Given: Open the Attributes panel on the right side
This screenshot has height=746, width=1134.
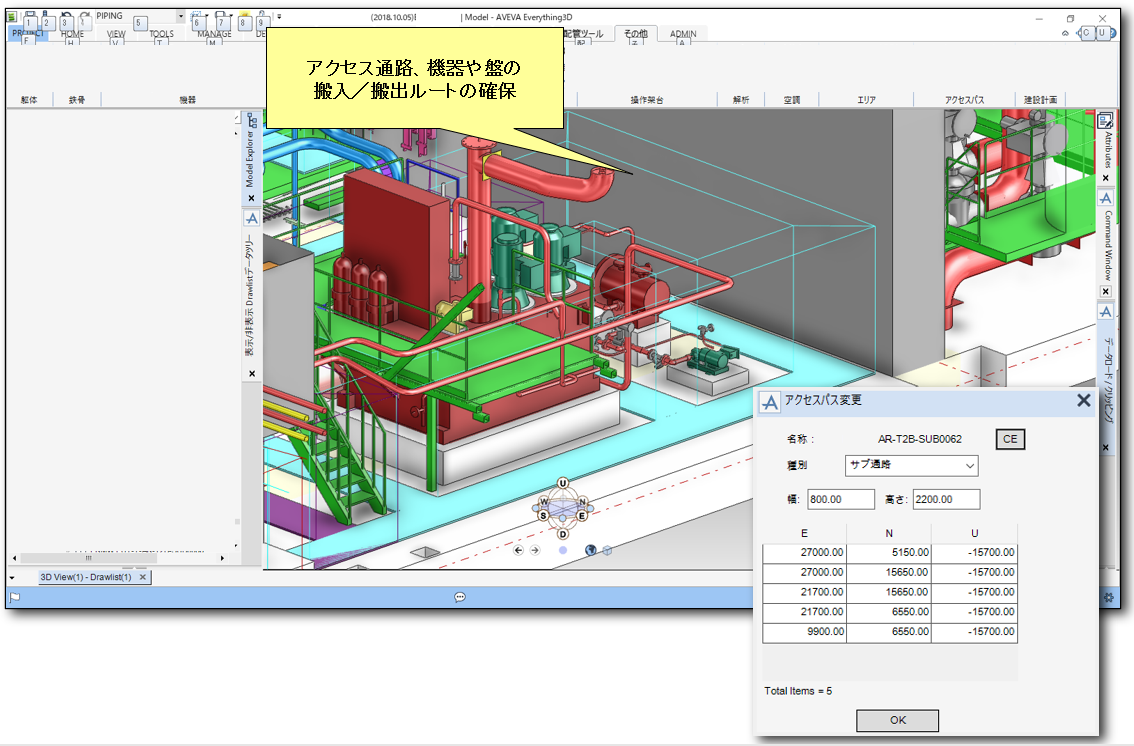Looking at the screenshot, I should tap(1106, 150).
